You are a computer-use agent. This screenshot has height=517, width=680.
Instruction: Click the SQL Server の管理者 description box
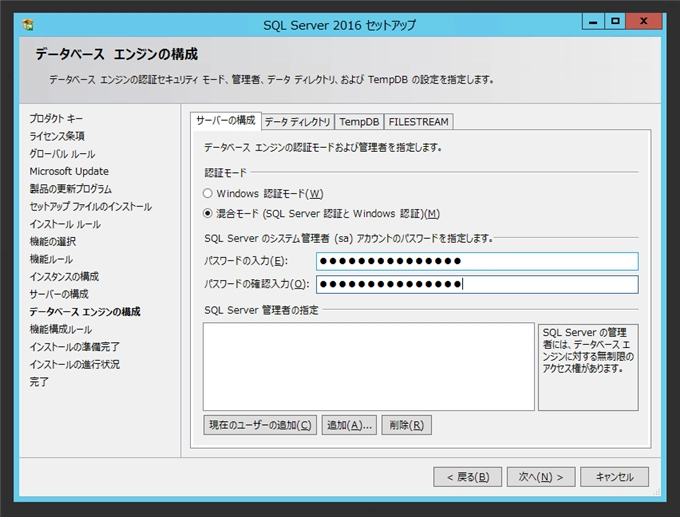click(588, 367)
